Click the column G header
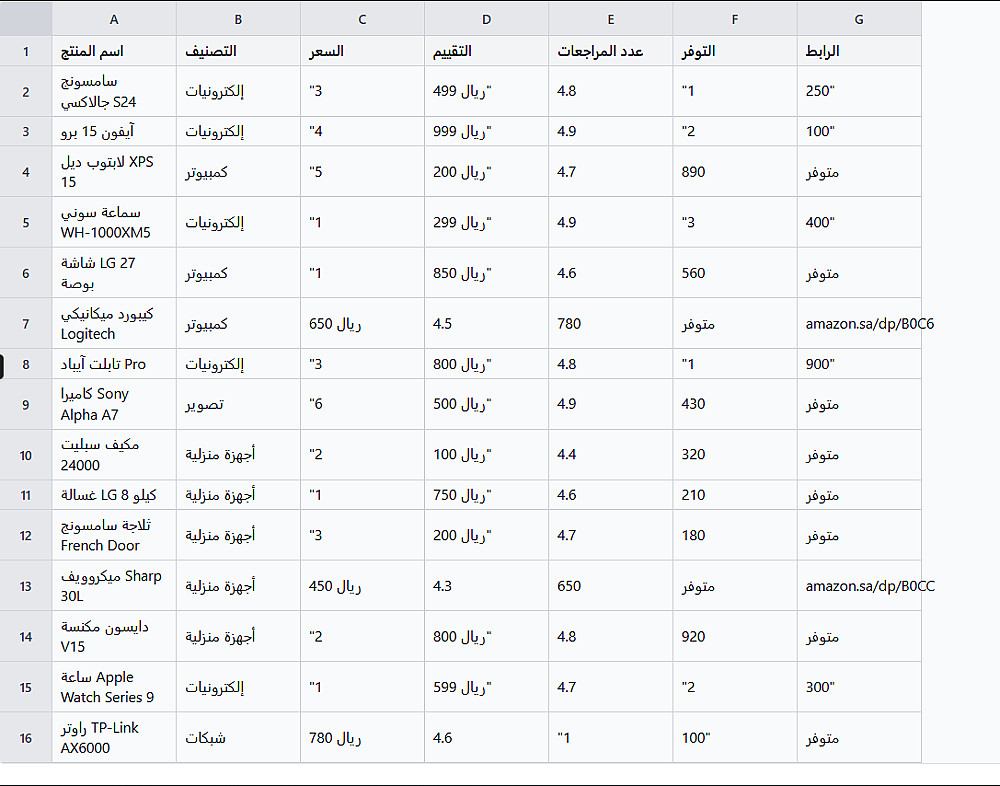 point(859,19)
